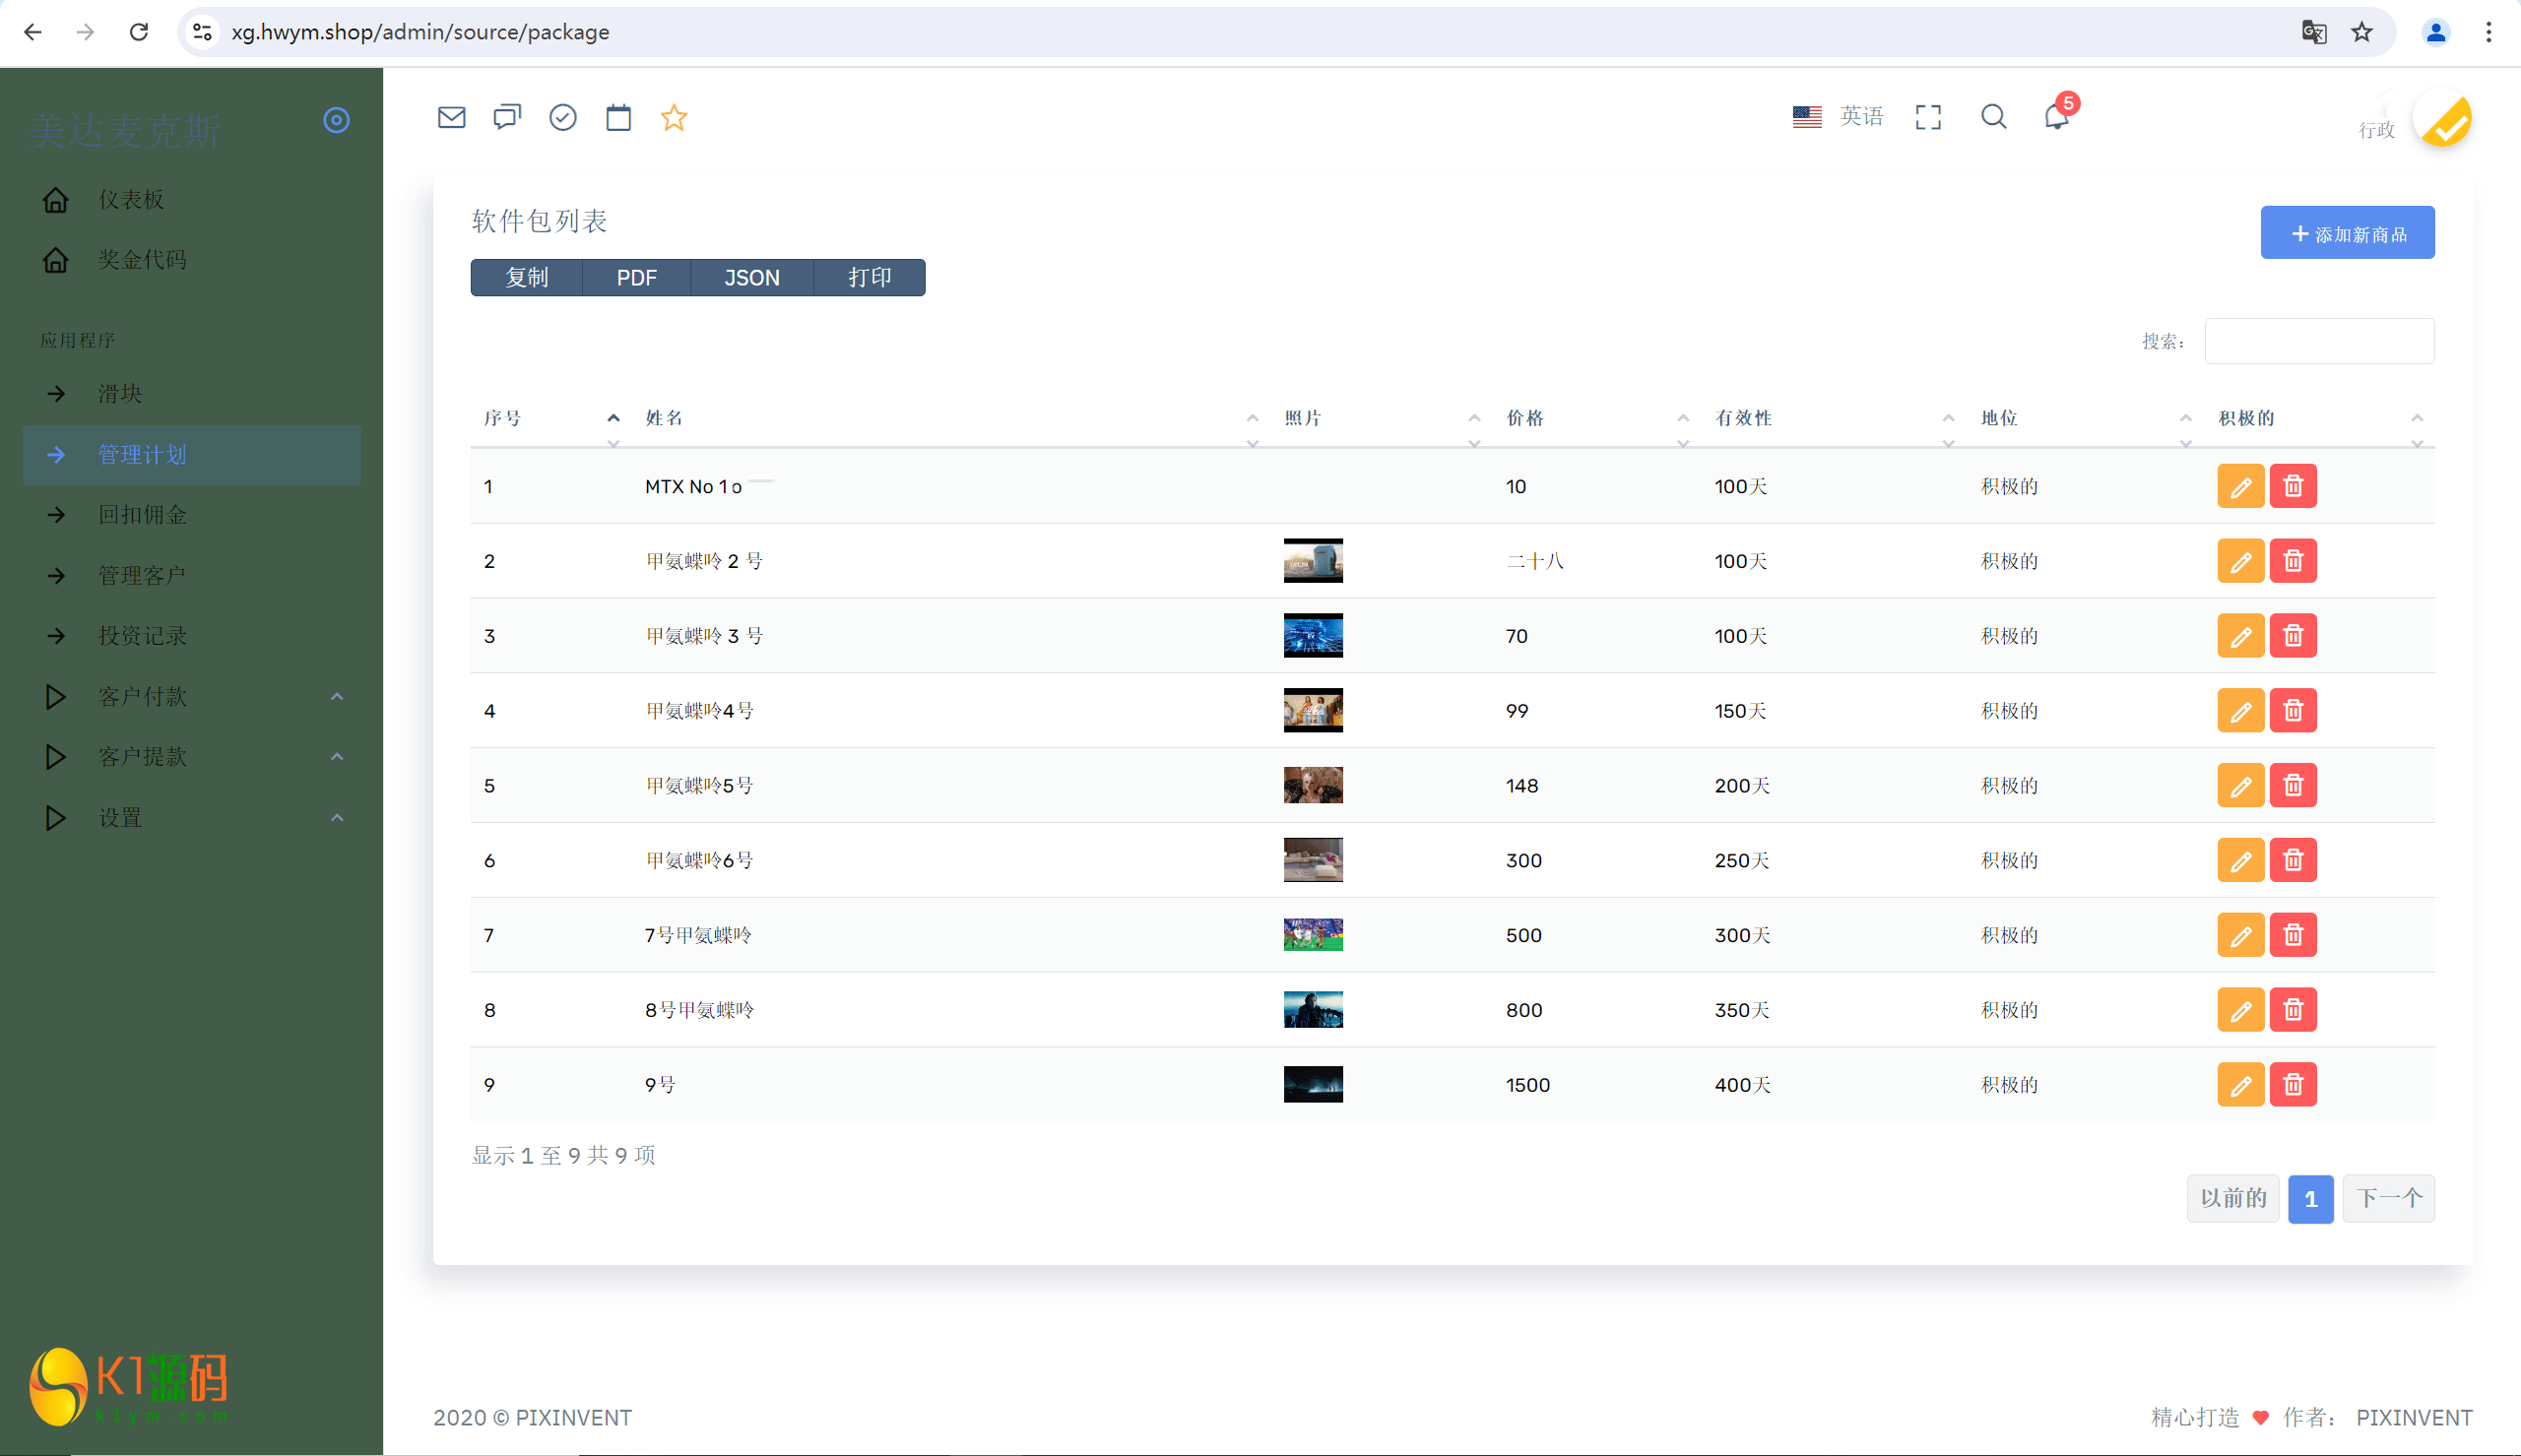Open the chat bubbles icon
This screenshot has height=1456, width=2521.
coord(507,117)
